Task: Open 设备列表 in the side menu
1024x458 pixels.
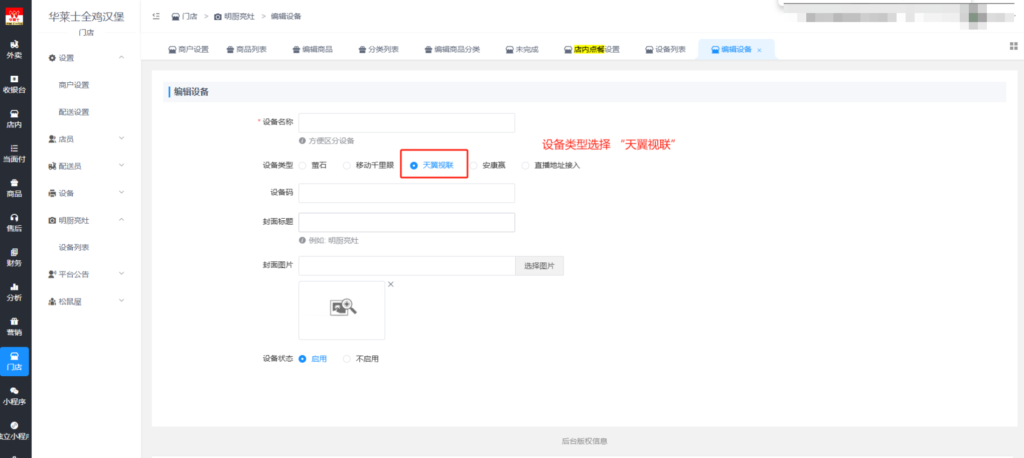Action: (74, 248)
